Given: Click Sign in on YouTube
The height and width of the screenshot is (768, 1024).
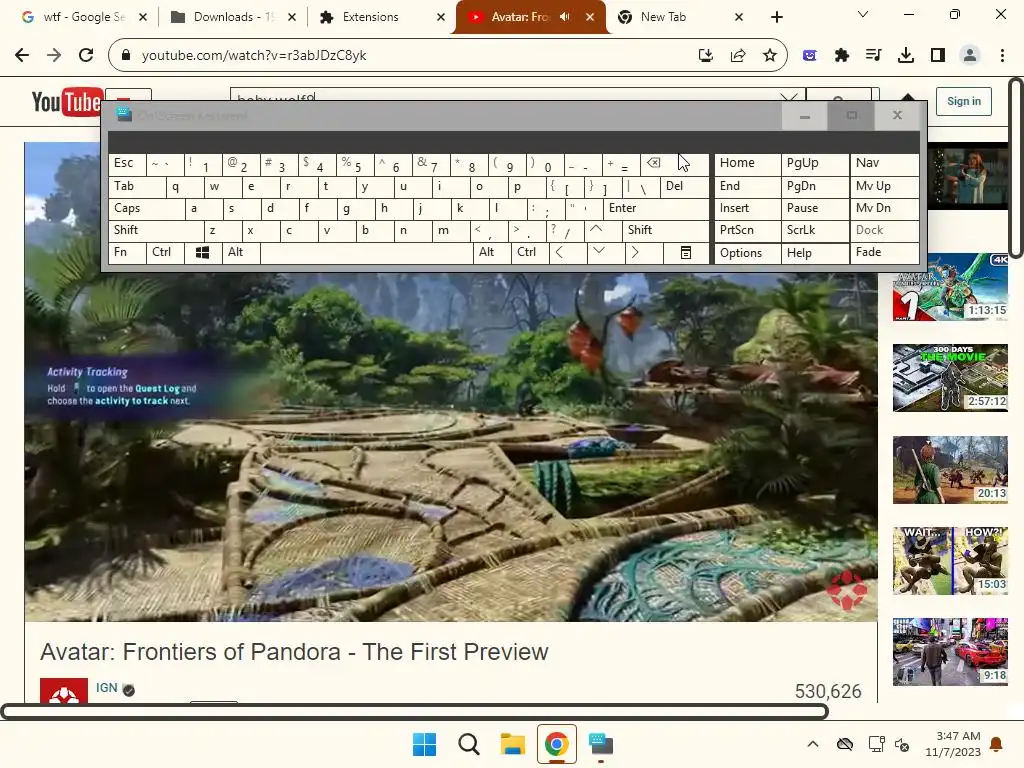Looking at the screenshot, I should (963, 101).
